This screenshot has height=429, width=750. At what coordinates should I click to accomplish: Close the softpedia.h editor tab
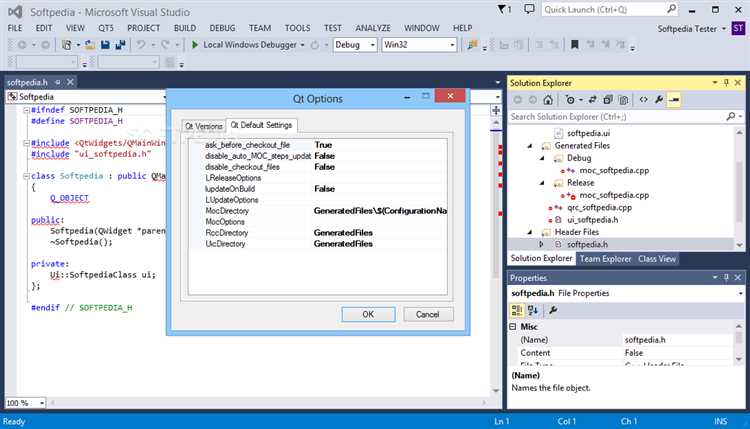point(70,82)
